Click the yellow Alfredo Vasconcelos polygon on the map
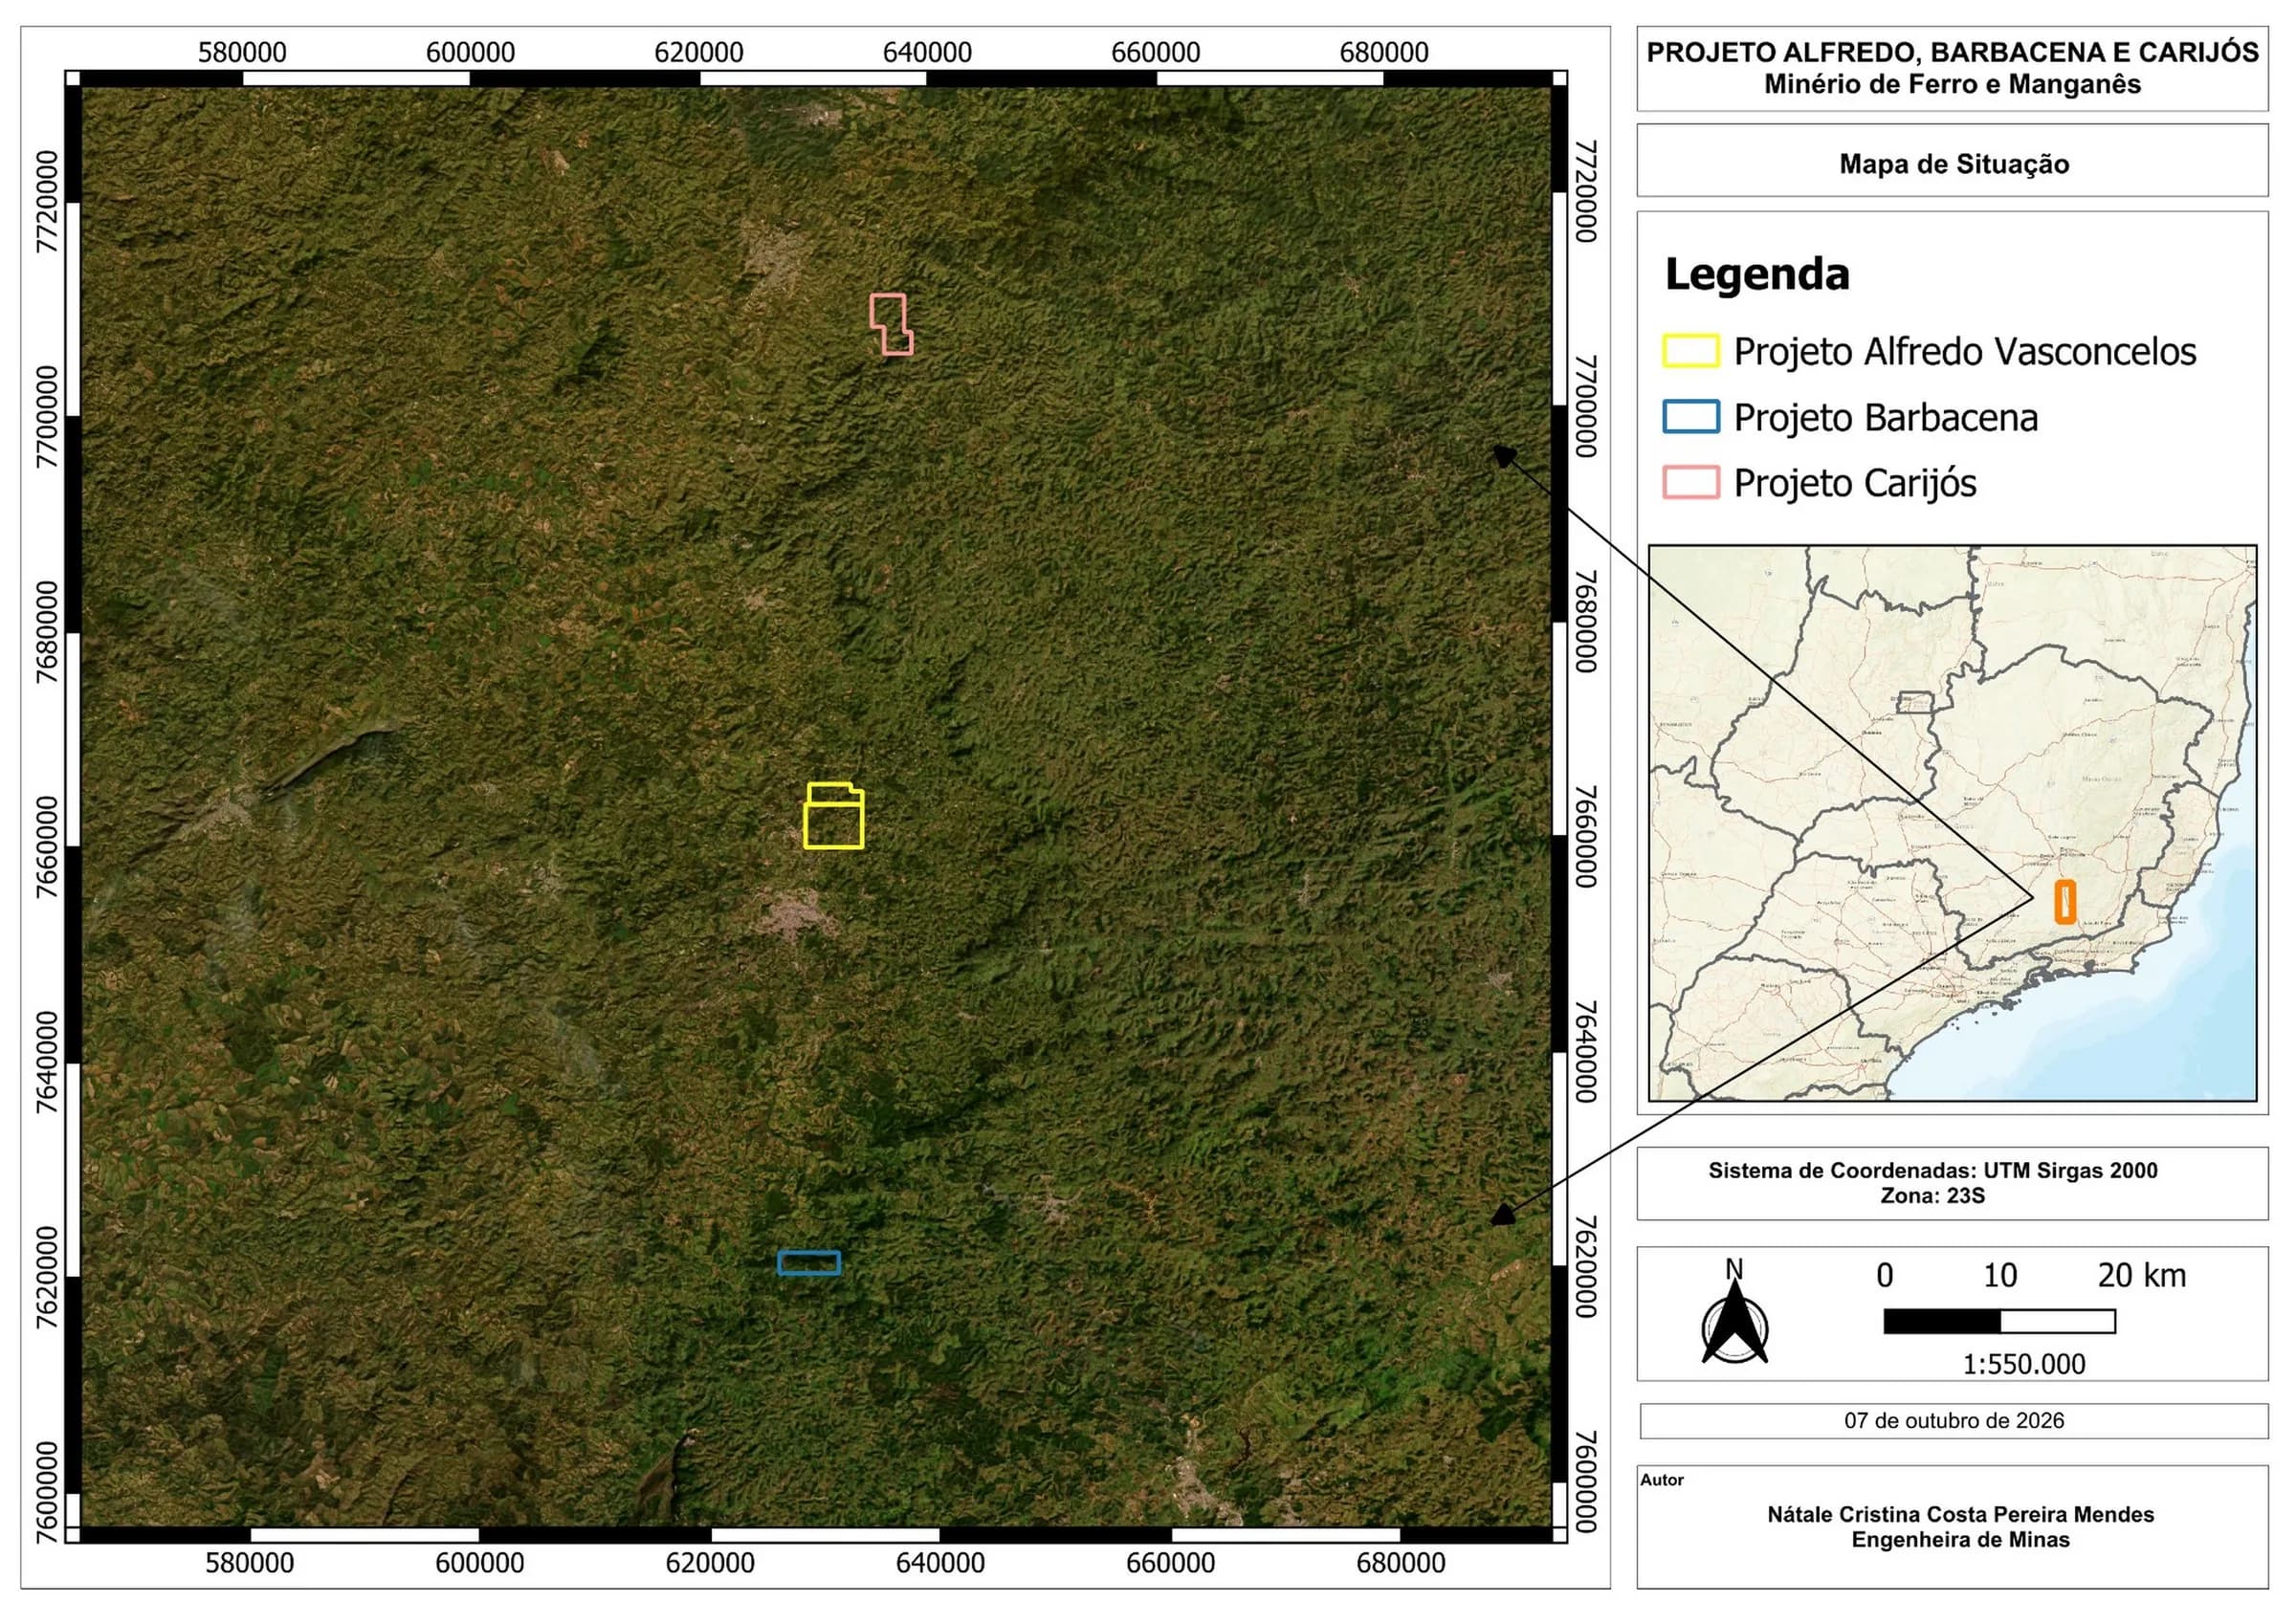 834,816
